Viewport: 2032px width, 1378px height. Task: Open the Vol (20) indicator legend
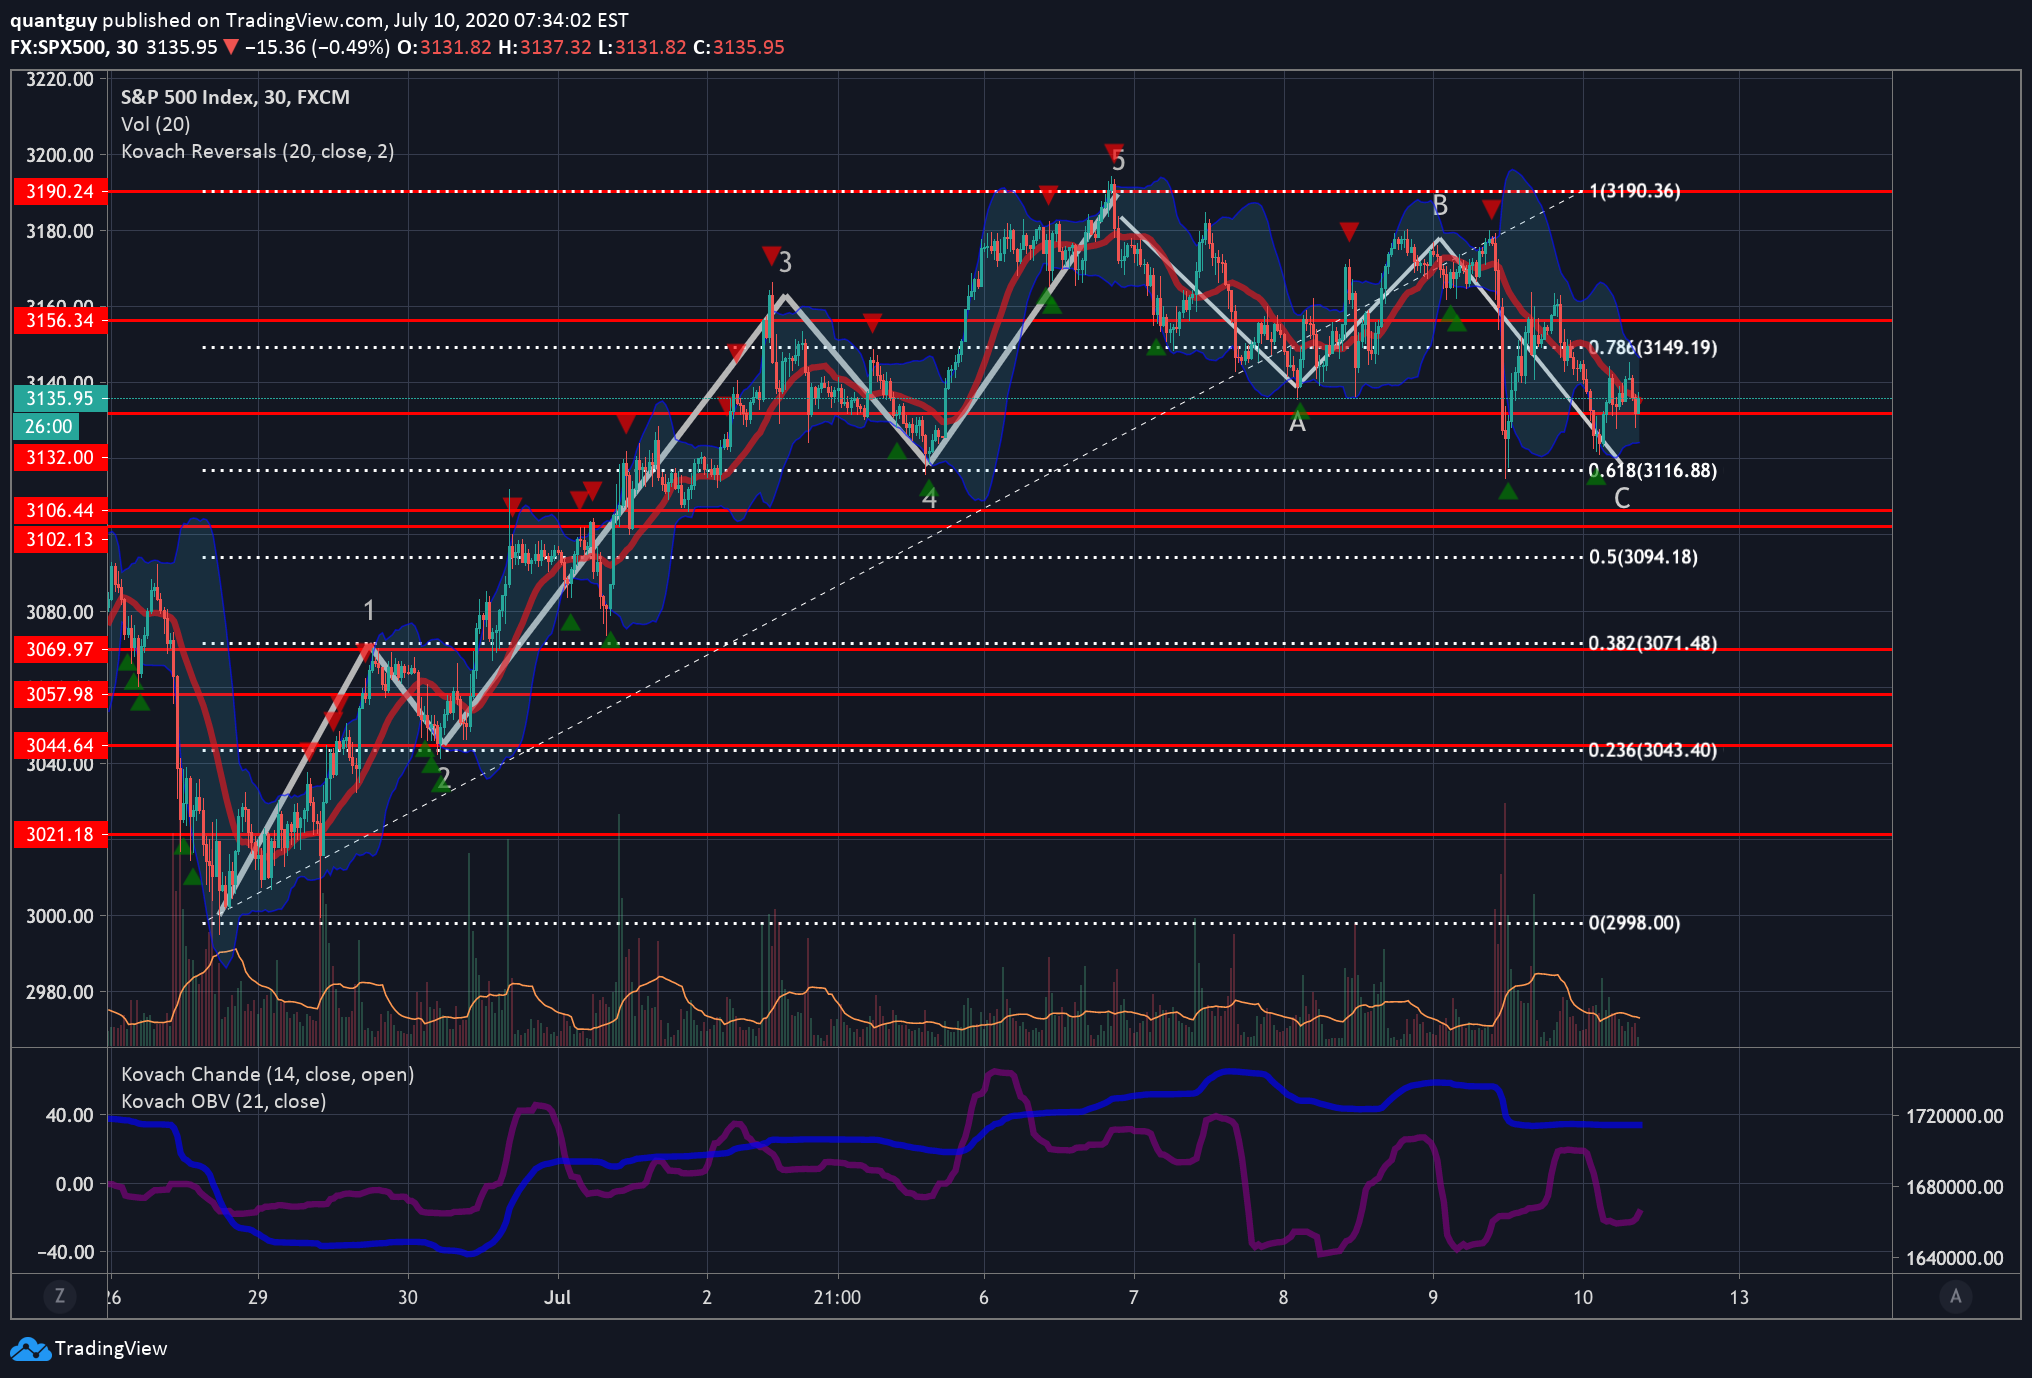(155, 124)
